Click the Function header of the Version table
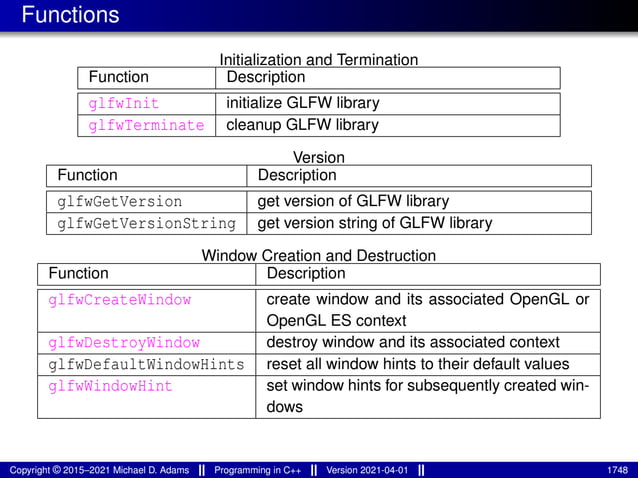This screenshot has width=638, height=478. (x=87, y=175)
